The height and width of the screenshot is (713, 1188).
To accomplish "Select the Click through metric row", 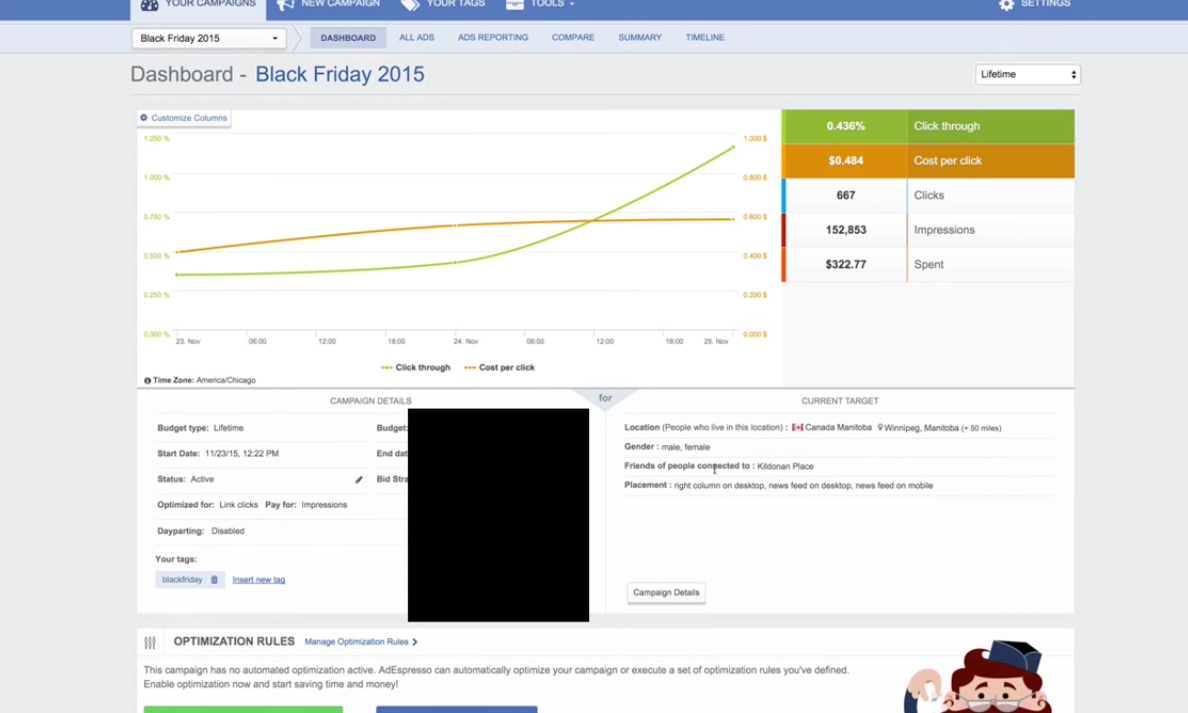I will pyautogui.click(x=928, y=127).
